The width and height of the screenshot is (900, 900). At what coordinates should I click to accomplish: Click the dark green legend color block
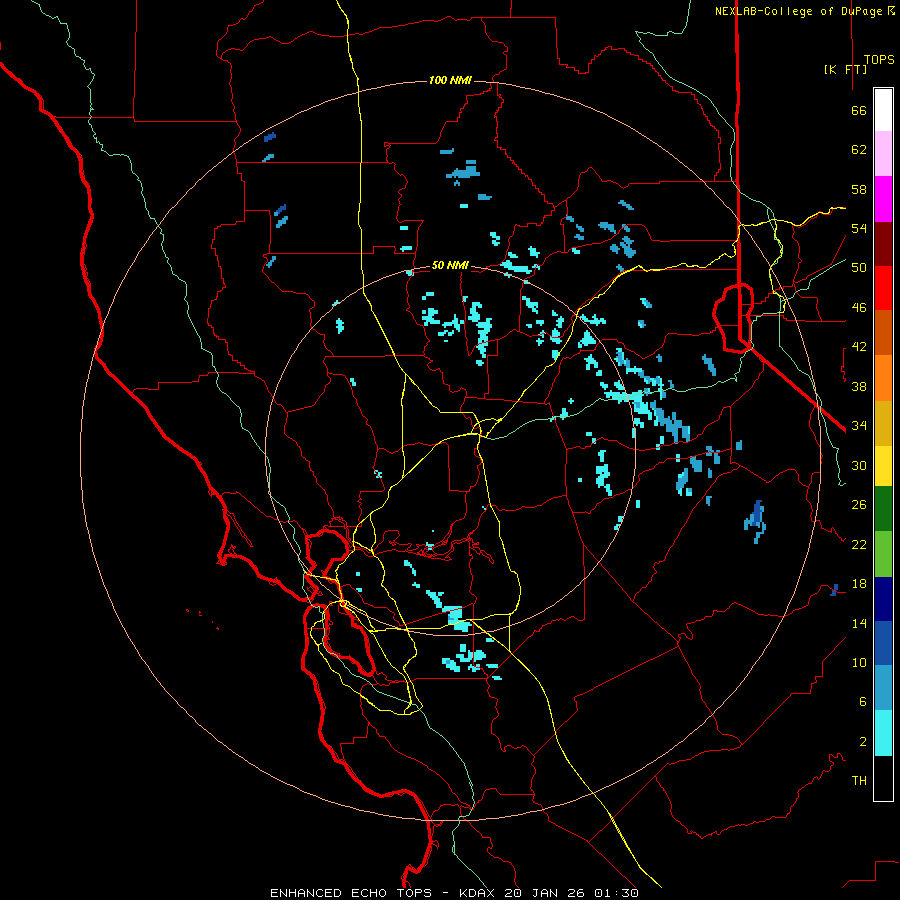coord(883,508)
